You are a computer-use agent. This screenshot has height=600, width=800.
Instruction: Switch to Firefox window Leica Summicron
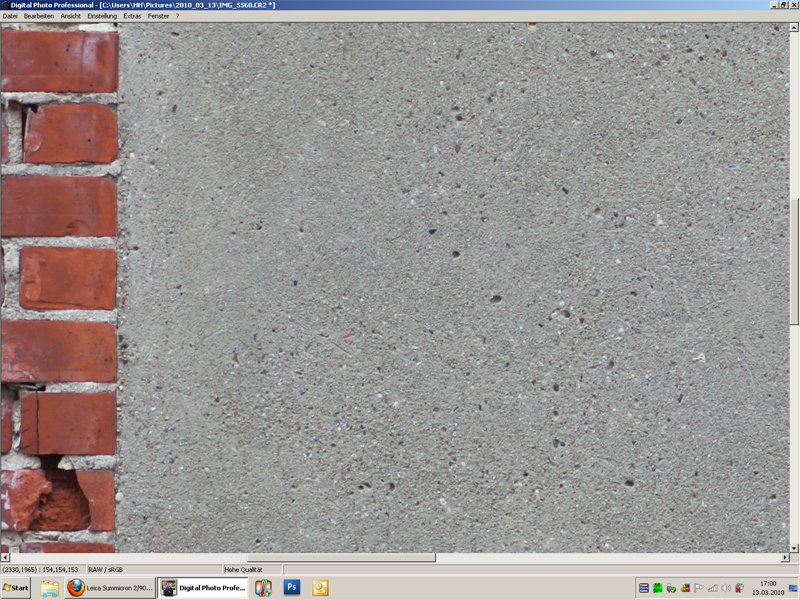110,588
